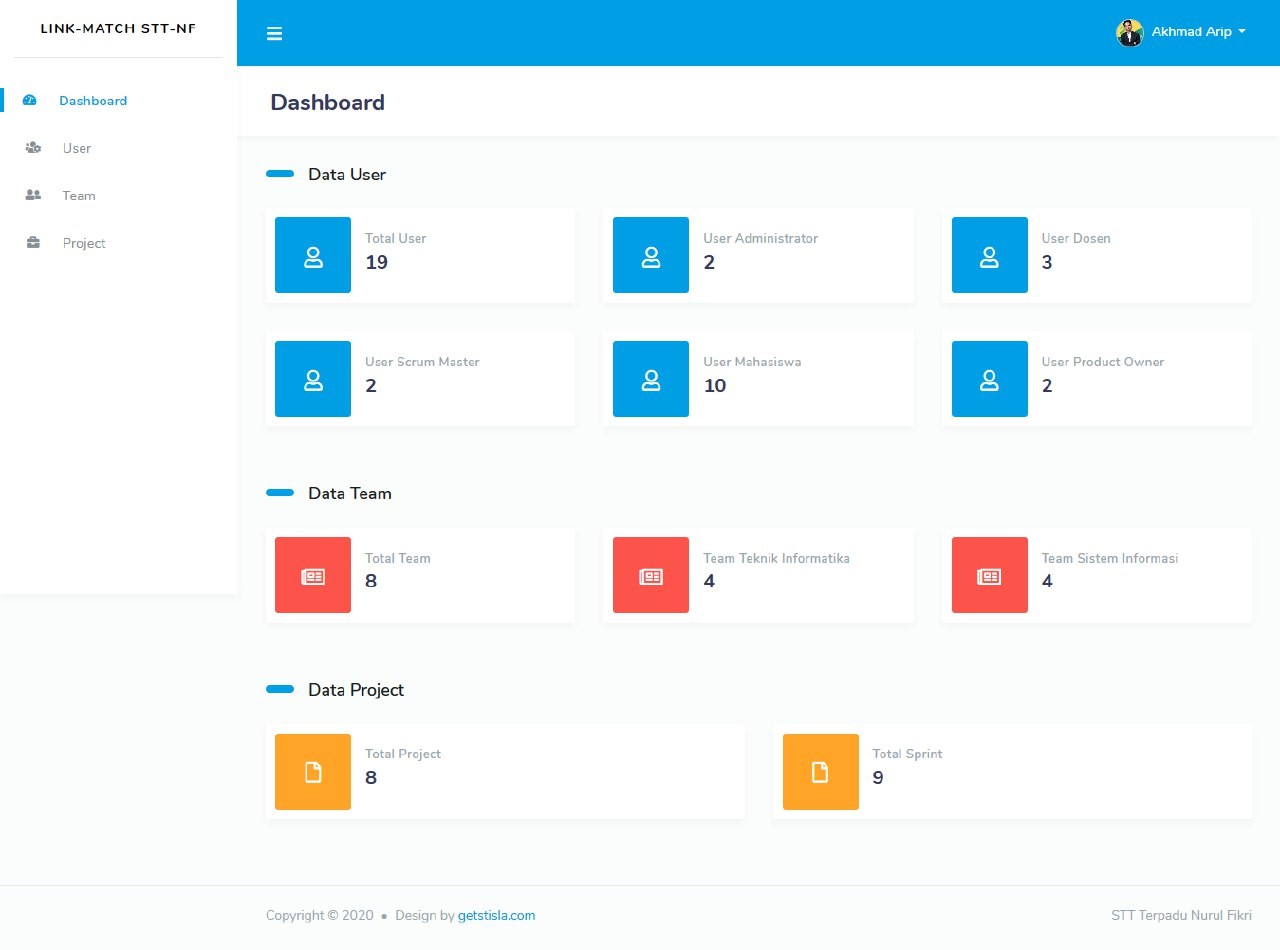Viewport: 1280px width, 950px height.
Task: Follow the getstisla.com footer link
Action: 497,915
